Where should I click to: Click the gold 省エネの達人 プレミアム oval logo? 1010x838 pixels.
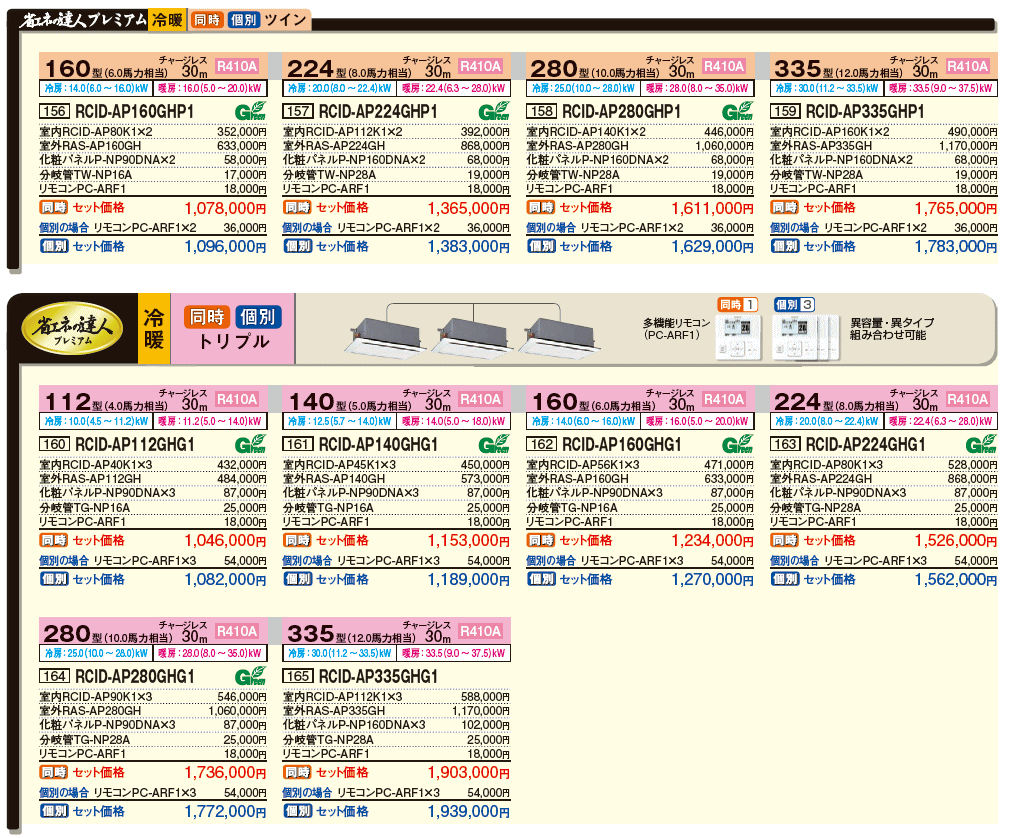[x=72, y=329]
